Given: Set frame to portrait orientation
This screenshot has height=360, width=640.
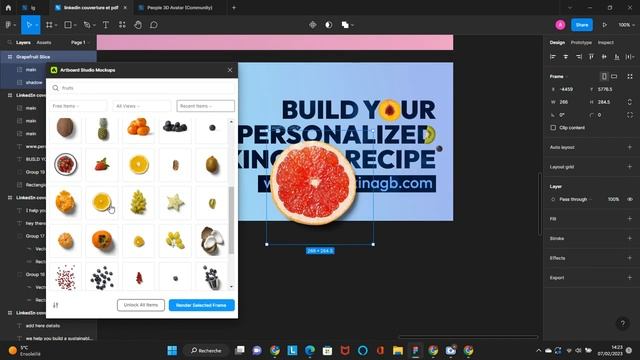Looking at the screenshot, I should pyautogui.click(x=604, y=76).
